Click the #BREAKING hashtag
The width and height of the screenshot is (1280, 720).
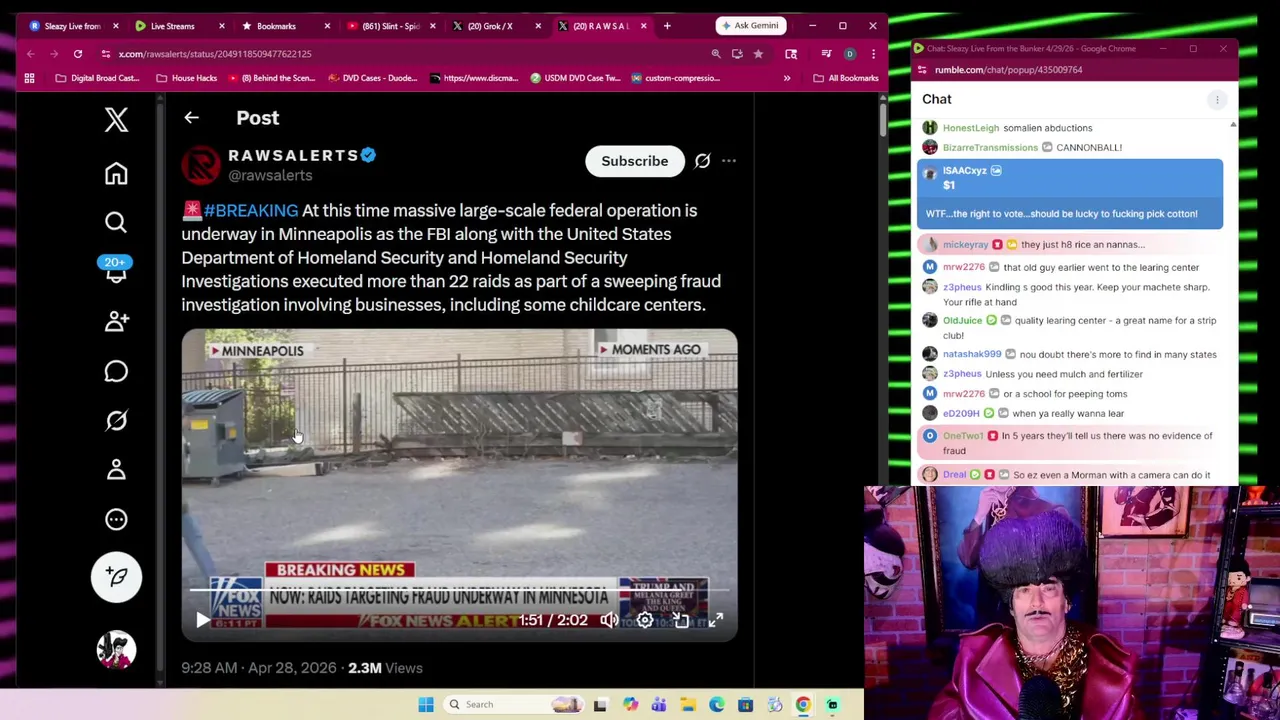pyautogui.click(x=250, y=211)
